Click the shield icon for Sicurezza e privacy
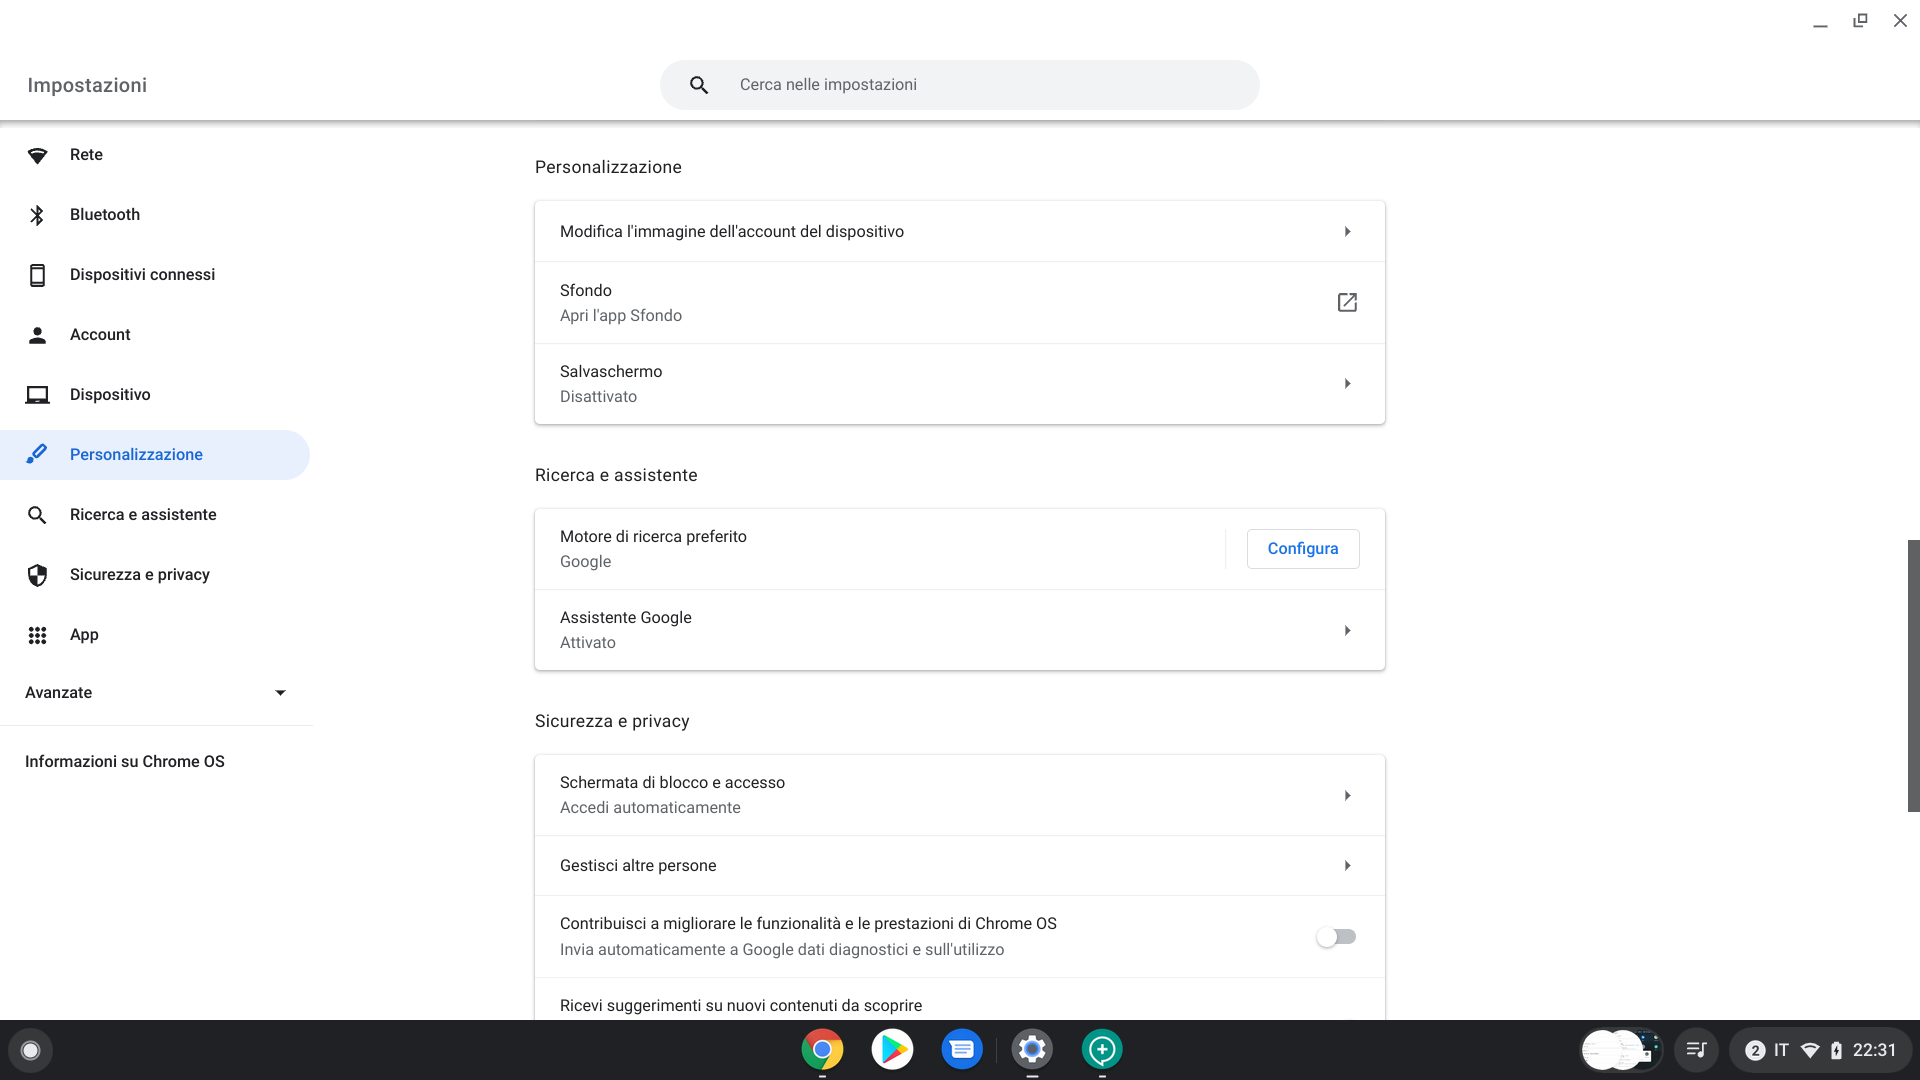The height and width of the screenshot is (1080, 1920). [x=37, y=575]
